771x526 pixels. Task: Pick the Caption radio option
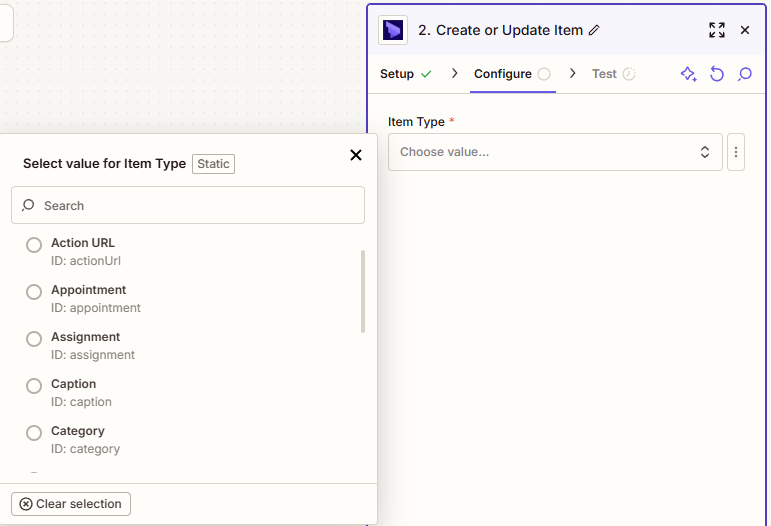click(x=34, y=386)
